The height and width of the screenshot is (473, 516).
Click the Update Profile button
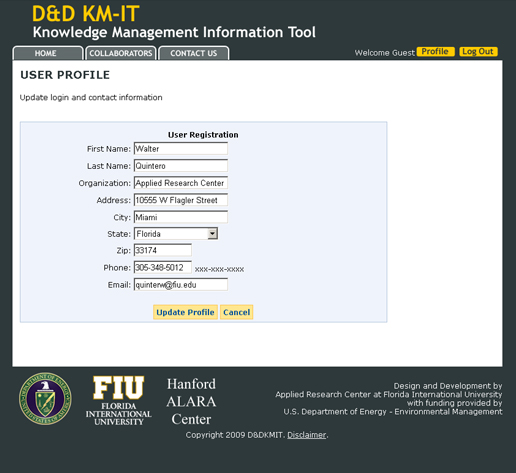185,312
